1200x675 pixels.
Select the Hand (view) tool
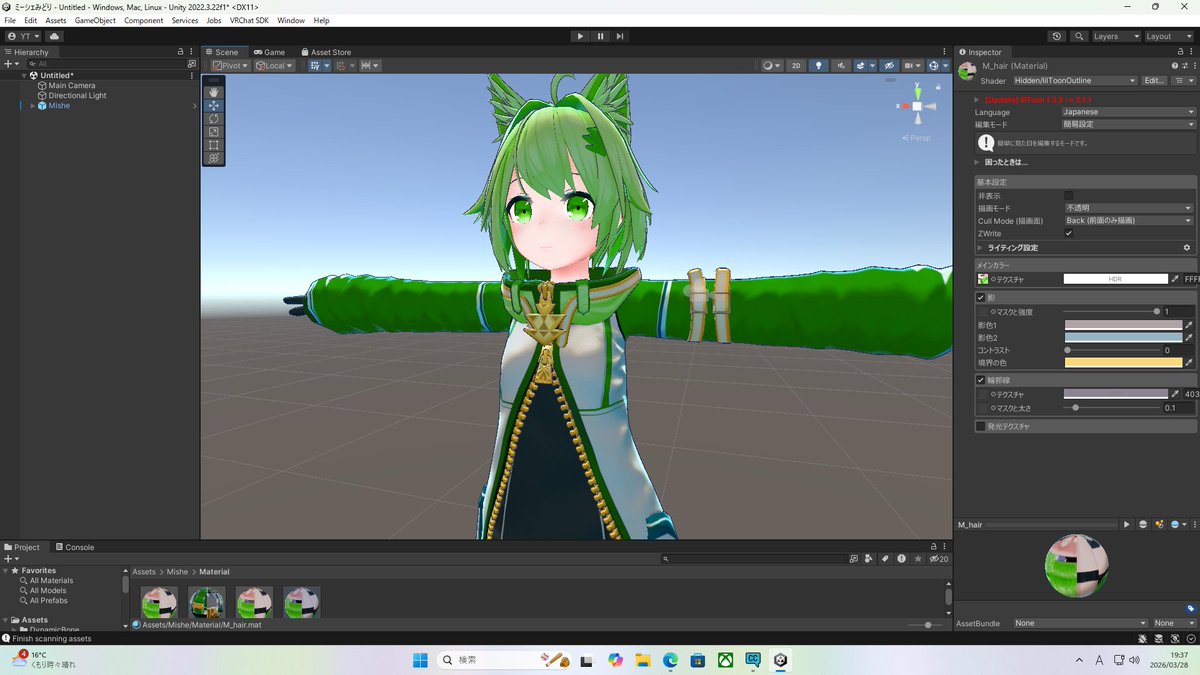click(214, 92)
